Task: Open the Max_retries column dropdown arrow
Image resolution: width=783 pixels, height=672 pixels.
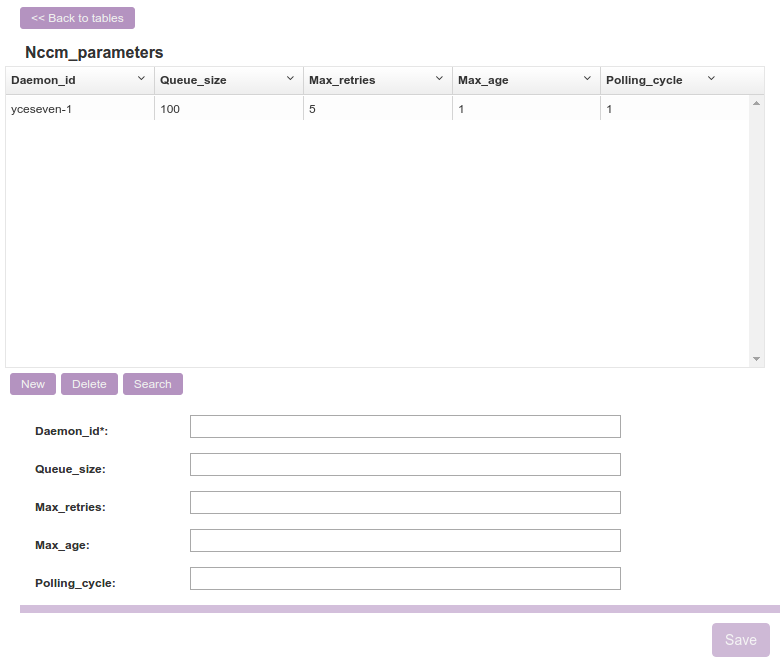Action: coord(439,79)
